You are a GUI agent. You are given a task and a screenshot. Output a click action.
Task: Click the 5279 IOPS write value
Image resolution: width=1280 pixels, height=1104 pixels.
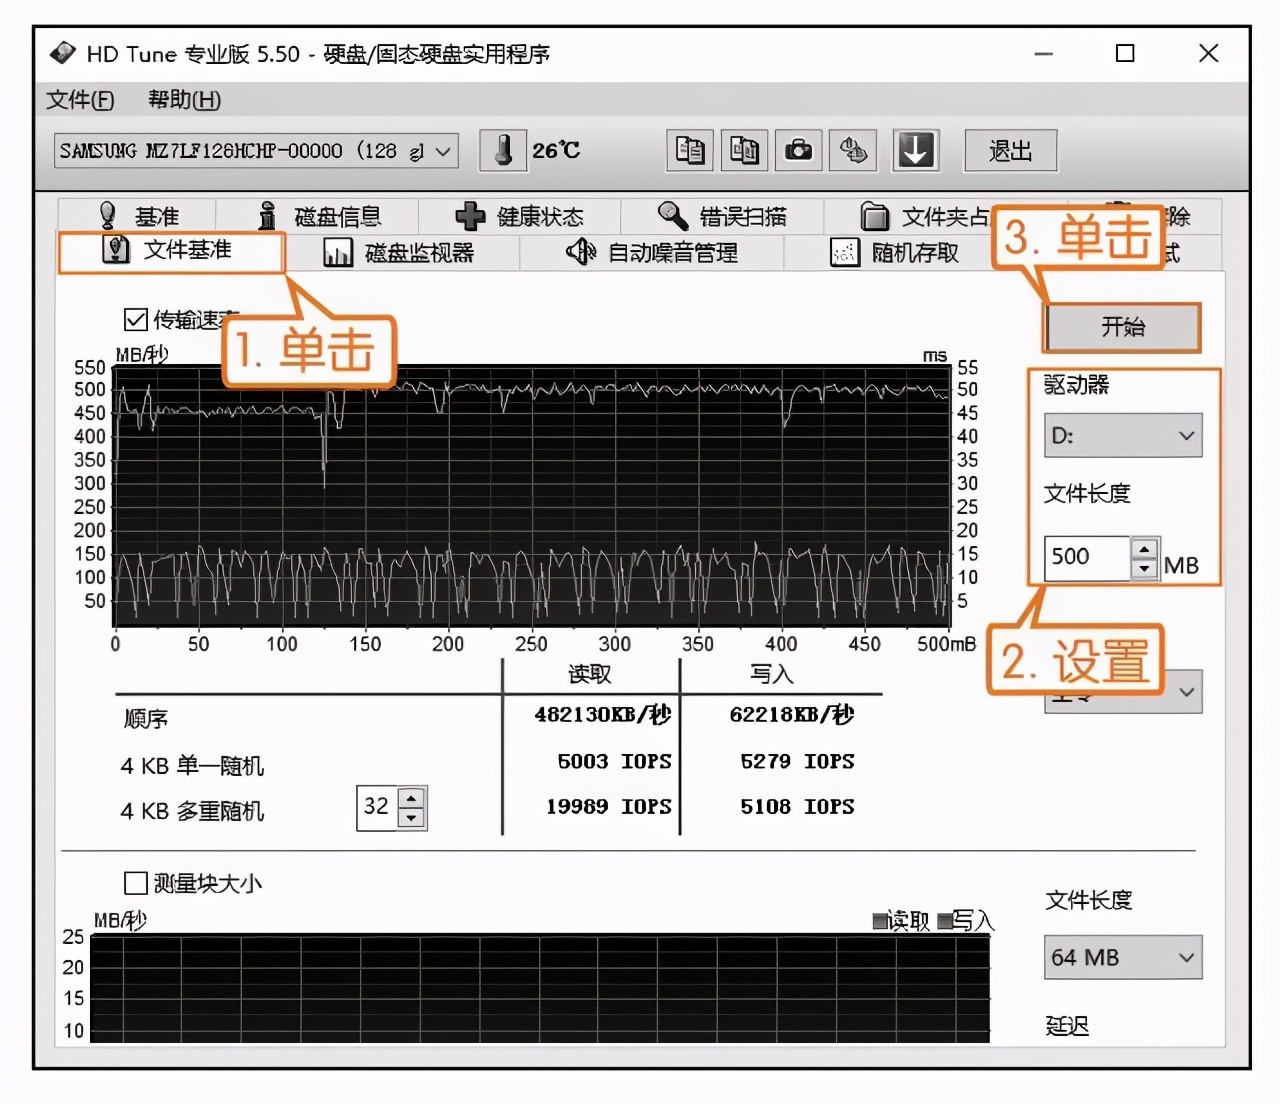797,761
